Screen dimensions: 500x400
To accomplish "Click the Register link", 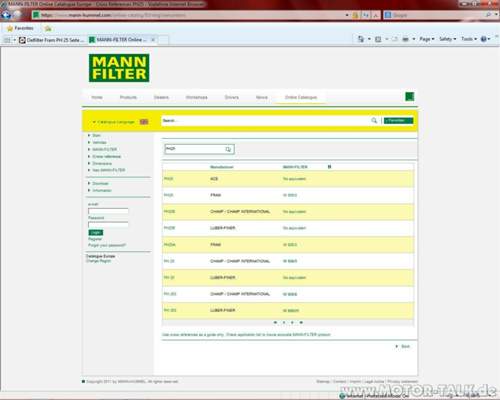I will (95, 239).
